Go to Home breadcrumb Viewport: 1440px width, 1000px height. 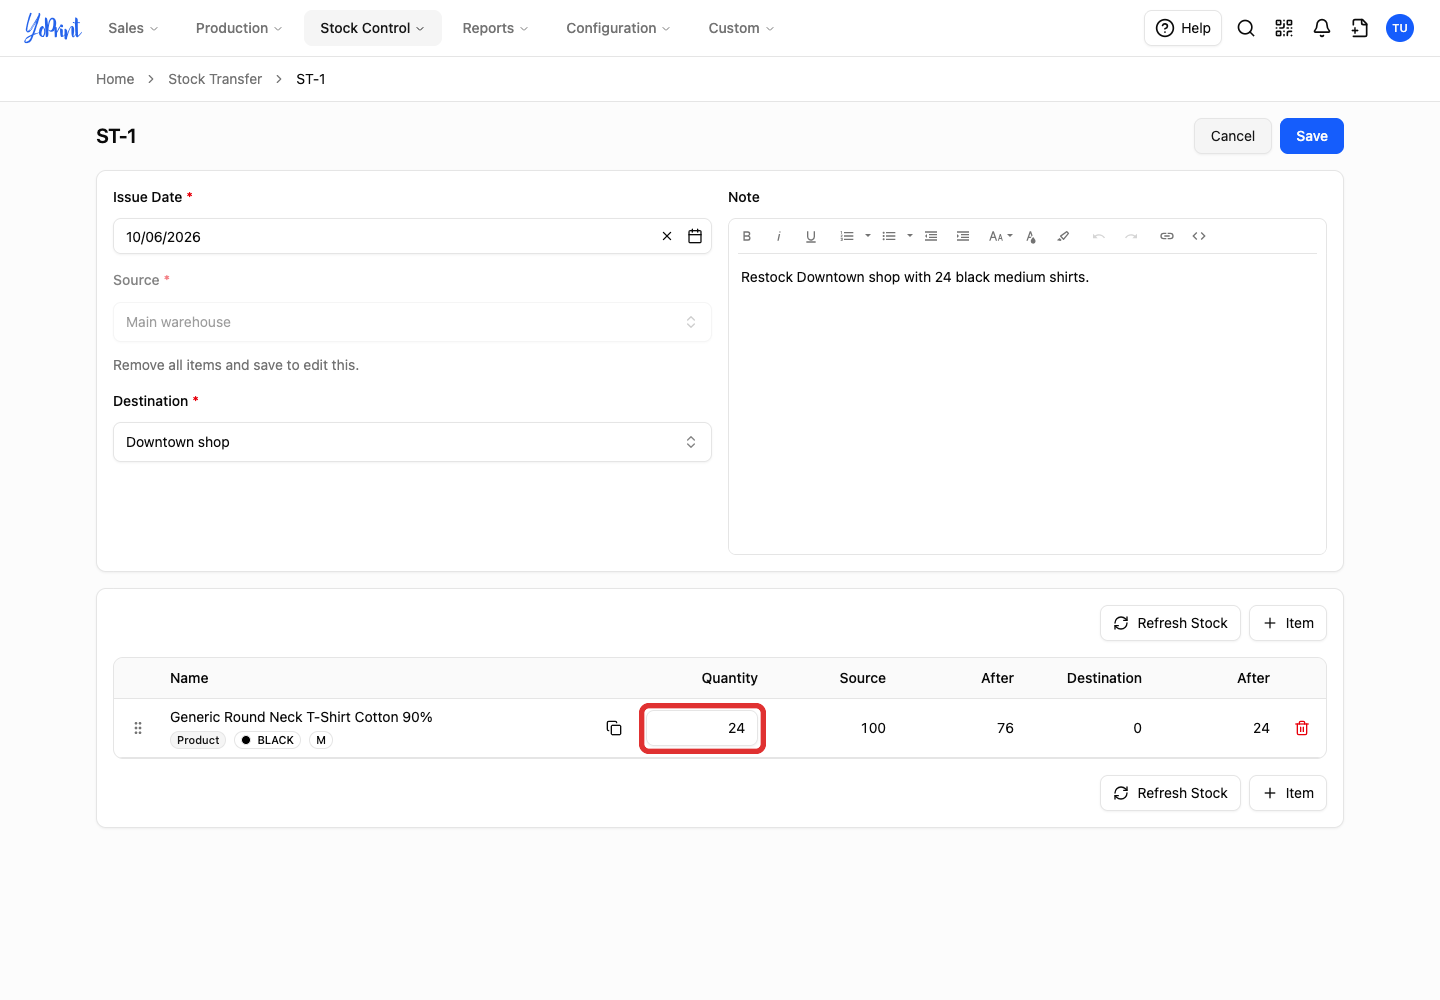(115, 79)
